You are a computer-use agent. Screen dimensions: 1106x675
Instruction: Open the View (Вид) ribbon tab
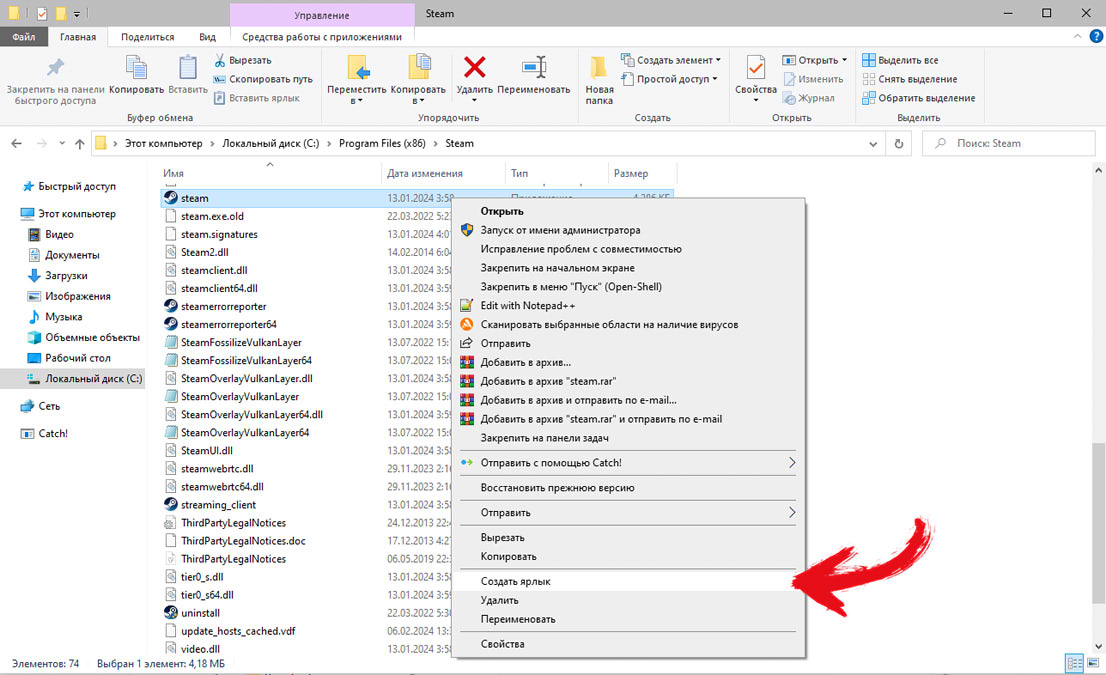click(x=207, y=37)
